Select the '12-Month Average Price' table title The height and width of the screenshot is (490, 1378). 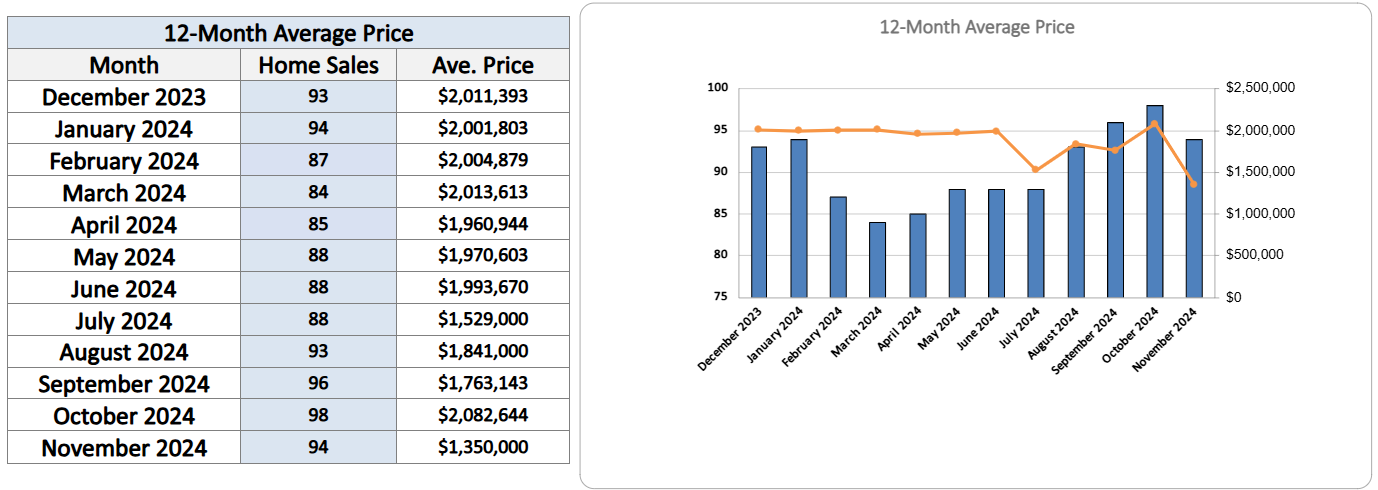289,33
